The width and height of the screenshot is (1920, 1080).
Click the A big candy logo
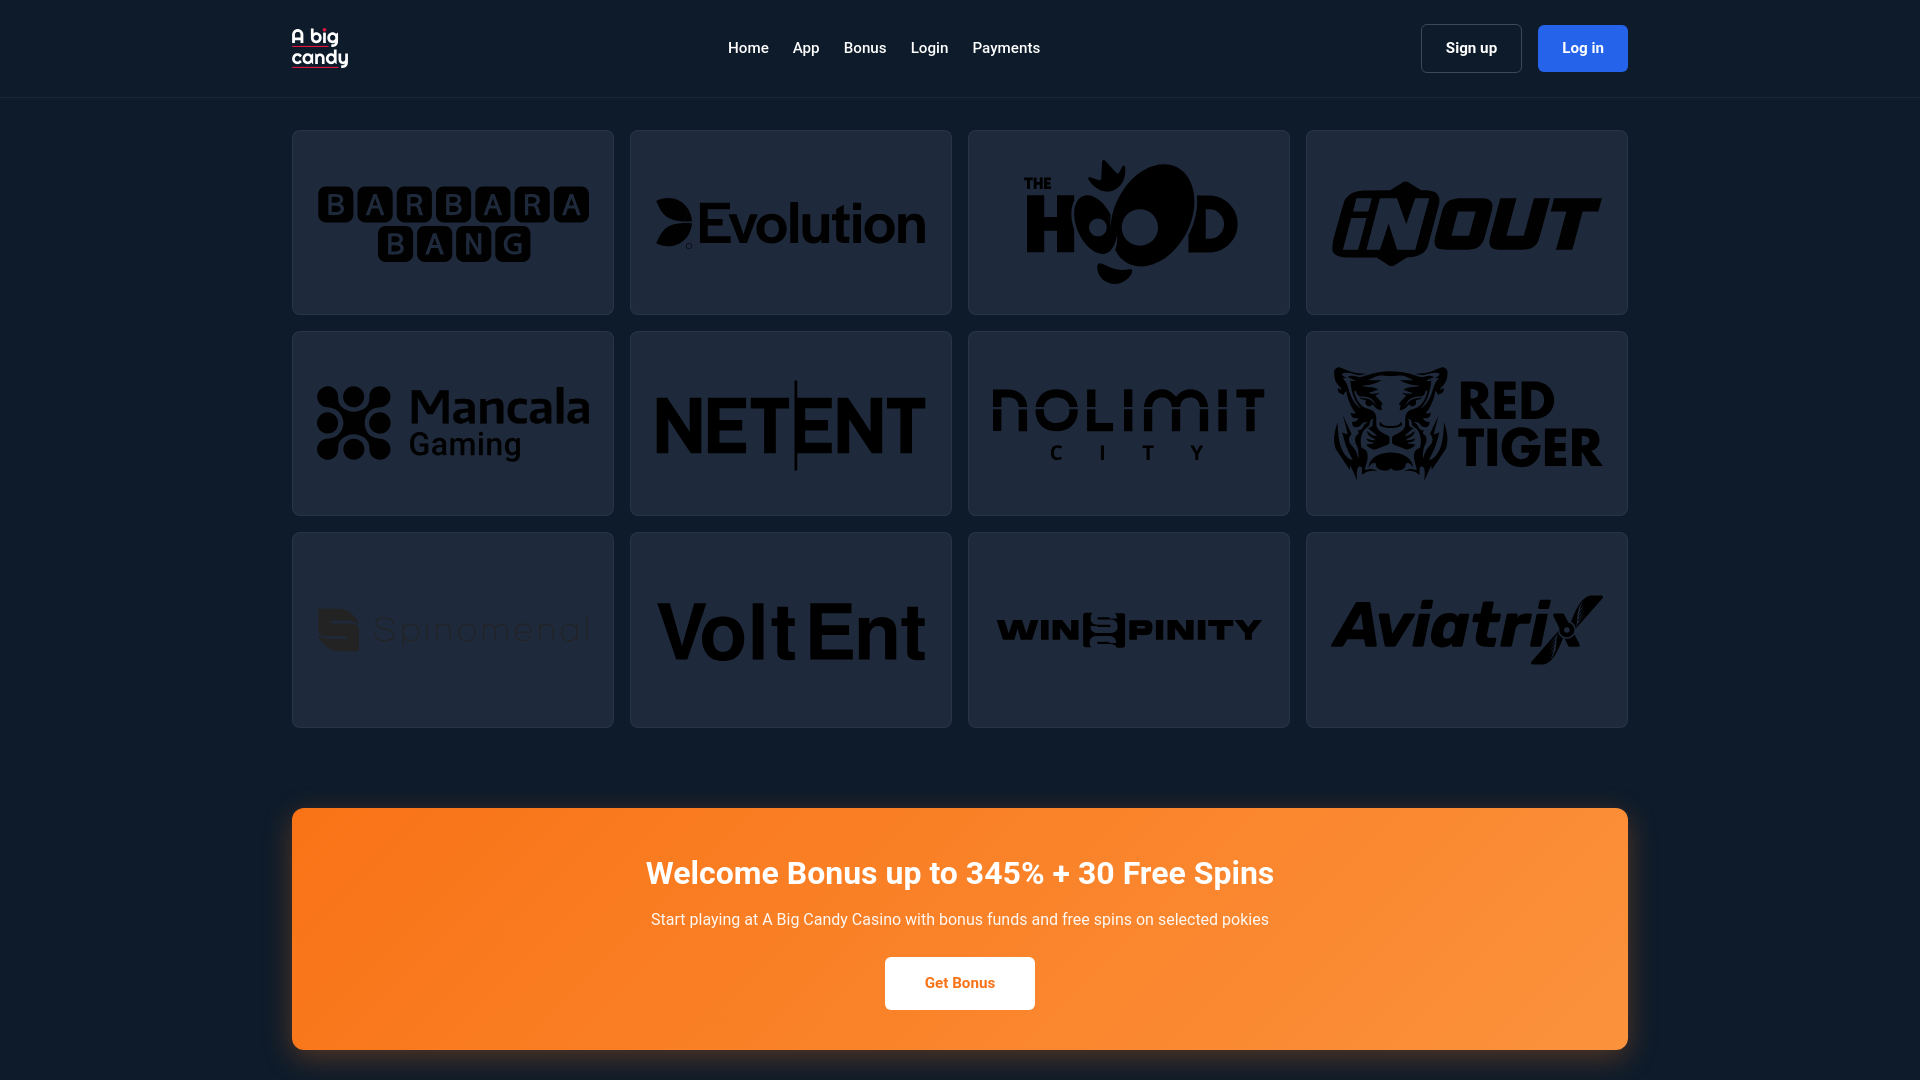(320, 48)
